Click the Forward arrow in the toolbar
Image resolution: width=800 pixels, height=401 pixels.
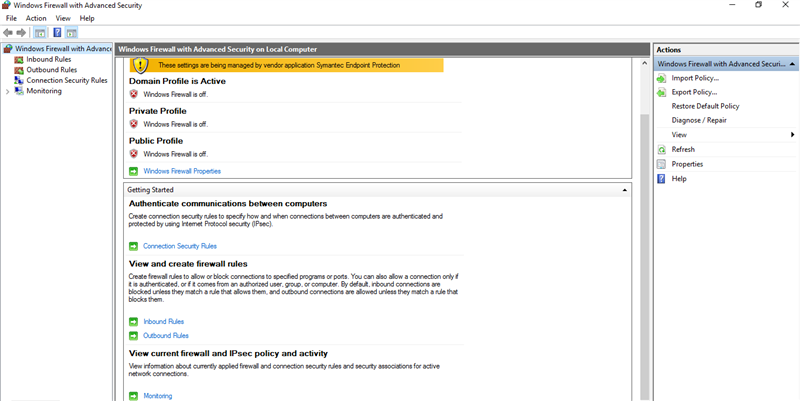[21, 32]
